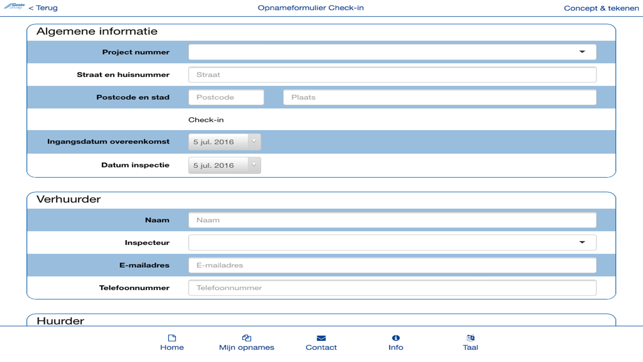The width and height of the screenshot is (643, 362).
Task: Click the Straat en huisnummer label
Action: (x=123, y=75)
